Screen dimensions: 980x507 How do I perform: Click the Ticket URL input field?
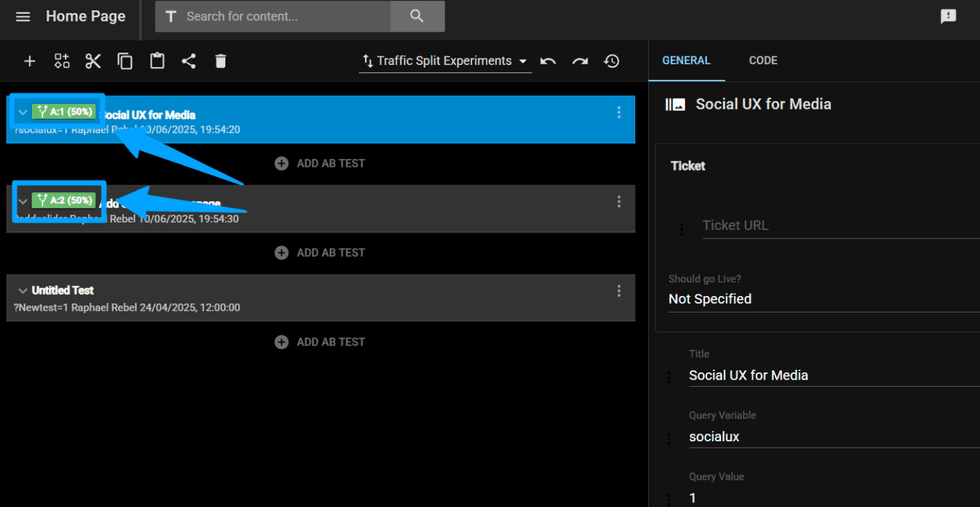click(x=841, y=226)
